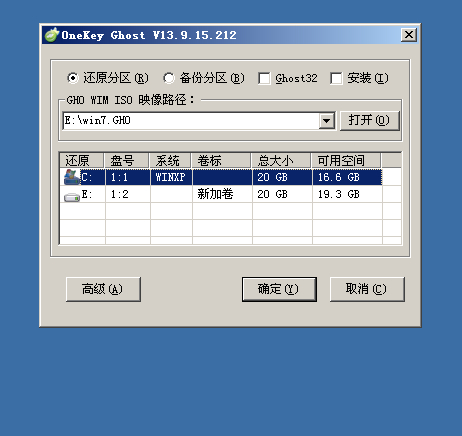Click the E:\win7.GHO path field

tap(191, 120)
